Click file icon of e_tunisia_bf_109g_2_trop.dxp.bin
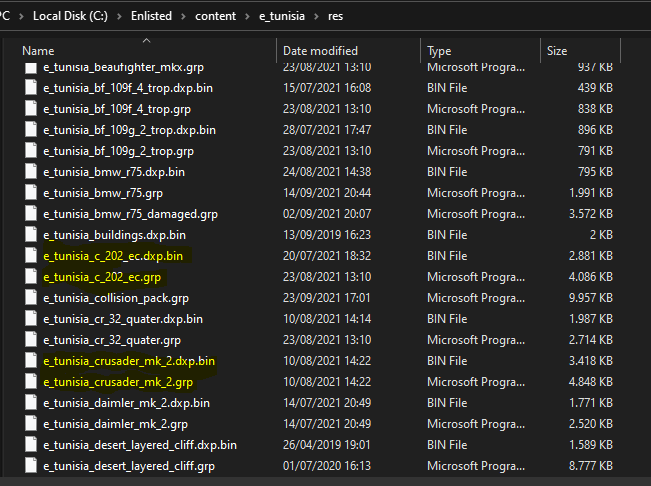The height and width of the screenshot is (486, 651). (x=31, y=130)
